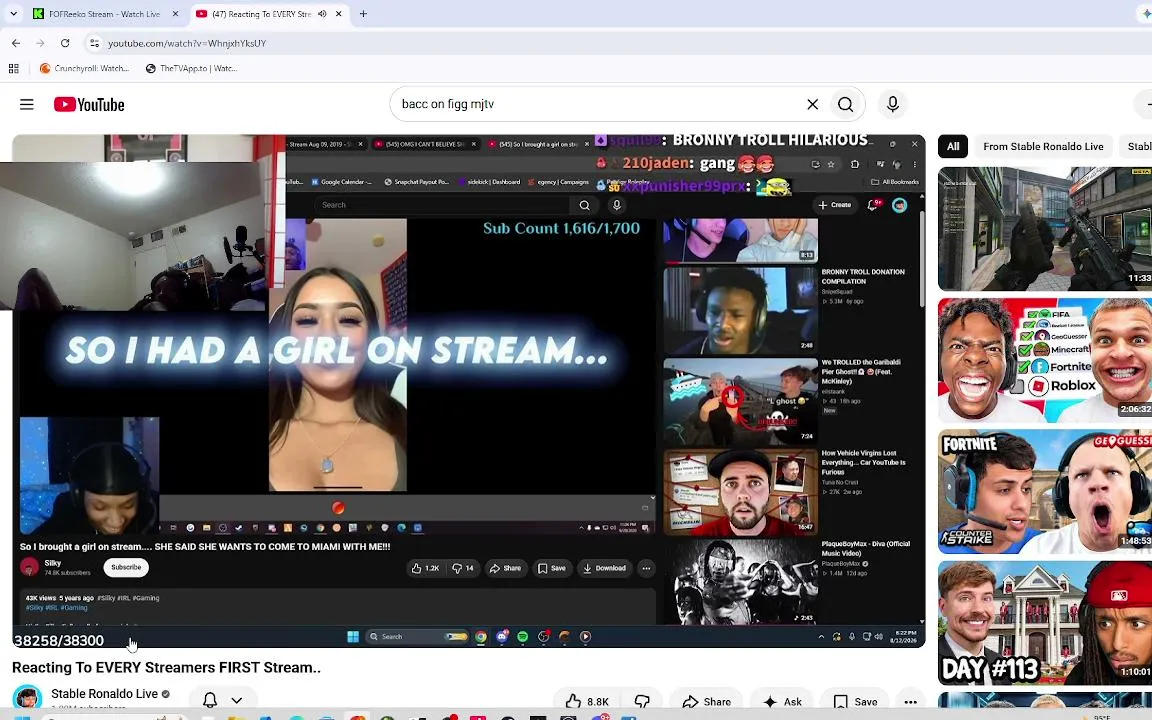Open the Fortnite Counter Strike thumbnail video

1045,492
